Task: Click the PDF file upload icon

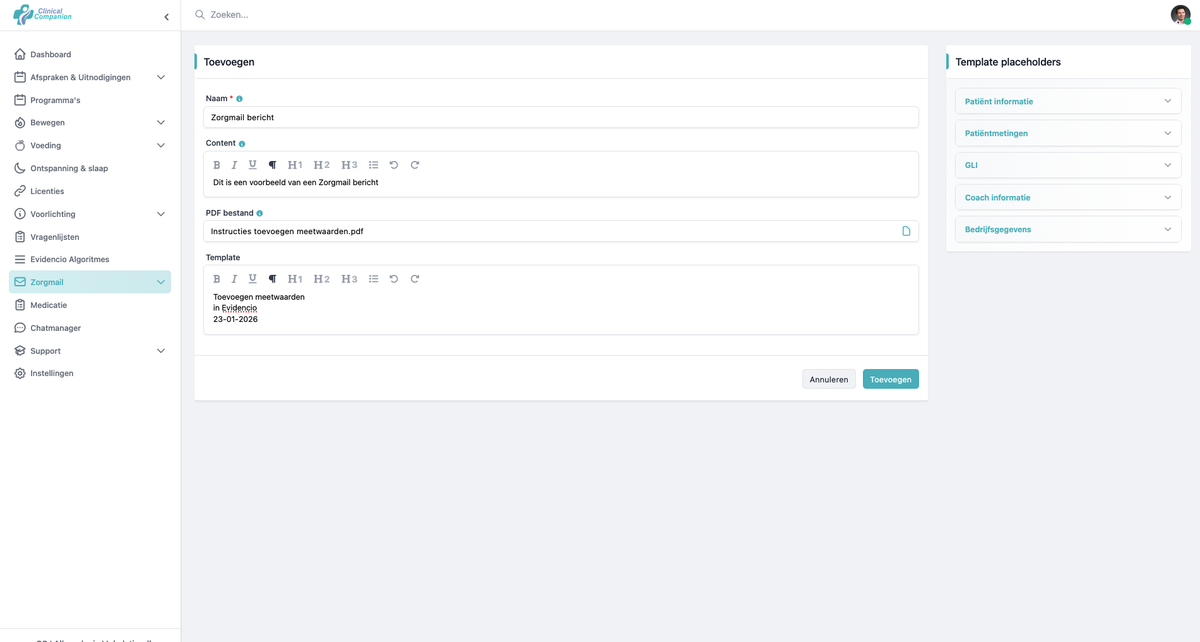Action: coord(906,231)
